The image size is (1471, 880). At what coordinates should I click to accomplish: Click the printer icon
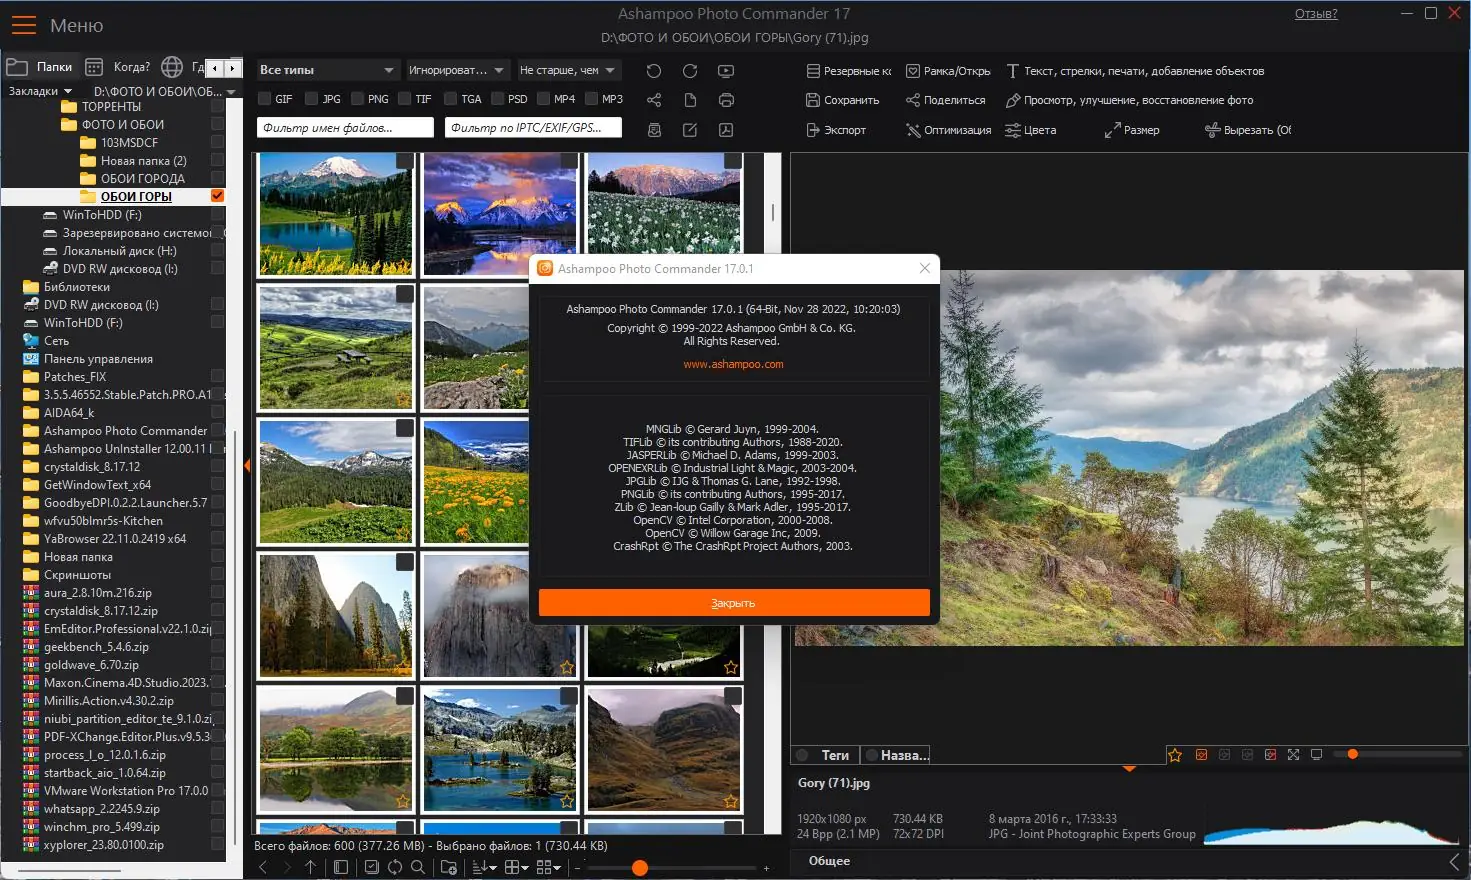(x=726, y=100)
